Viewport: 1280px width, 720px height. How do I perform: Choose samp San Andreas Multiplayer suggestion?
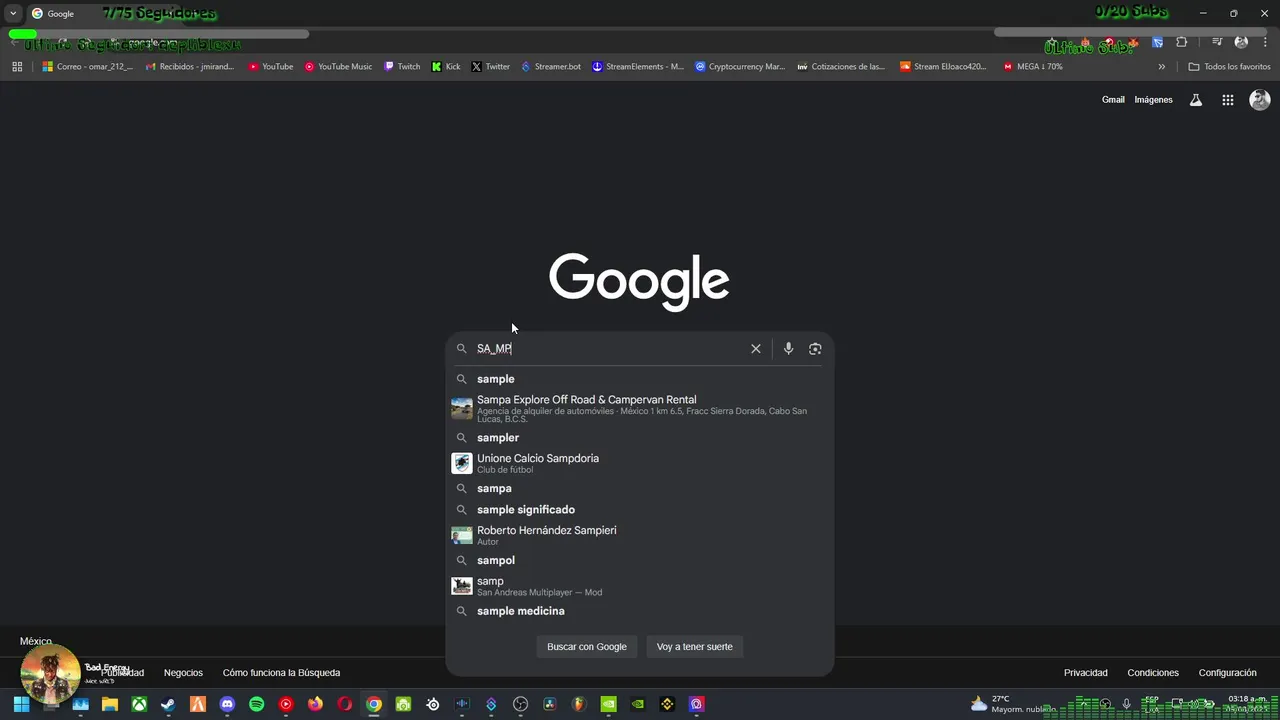[639, 586]
